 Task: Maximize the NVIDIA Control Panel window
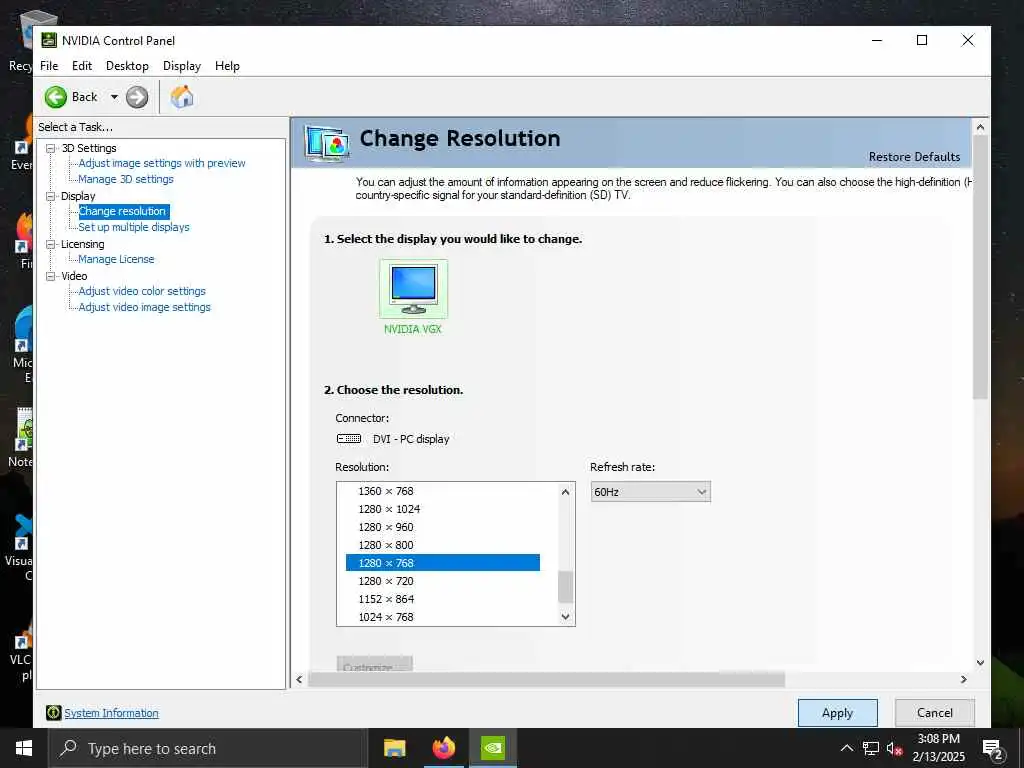tap(922, 40)
